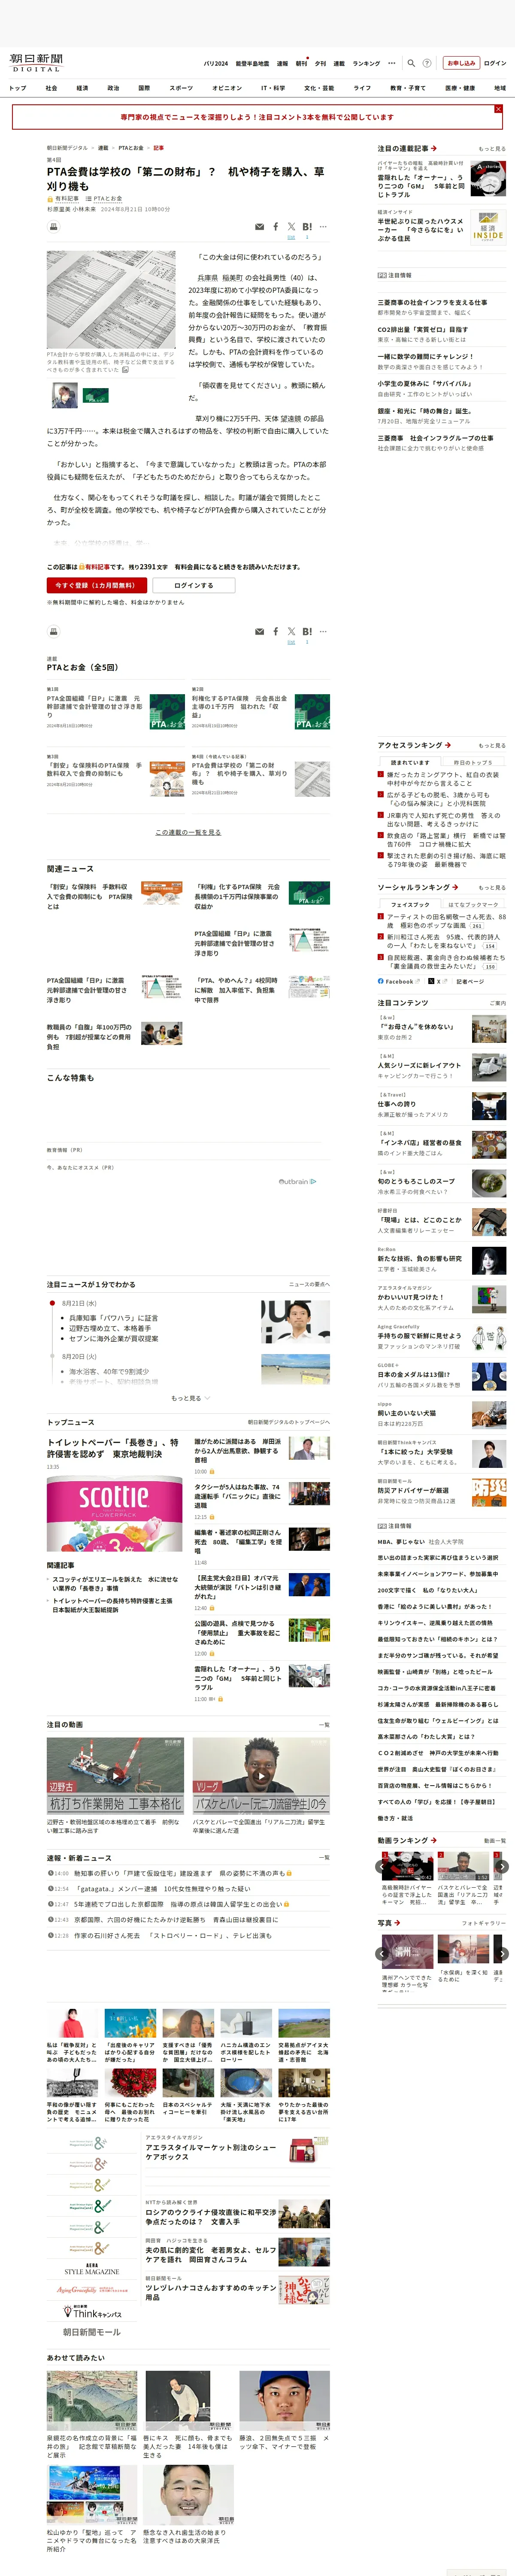
Task: Open スポーツ navigation tab
Action: point(181,88)
